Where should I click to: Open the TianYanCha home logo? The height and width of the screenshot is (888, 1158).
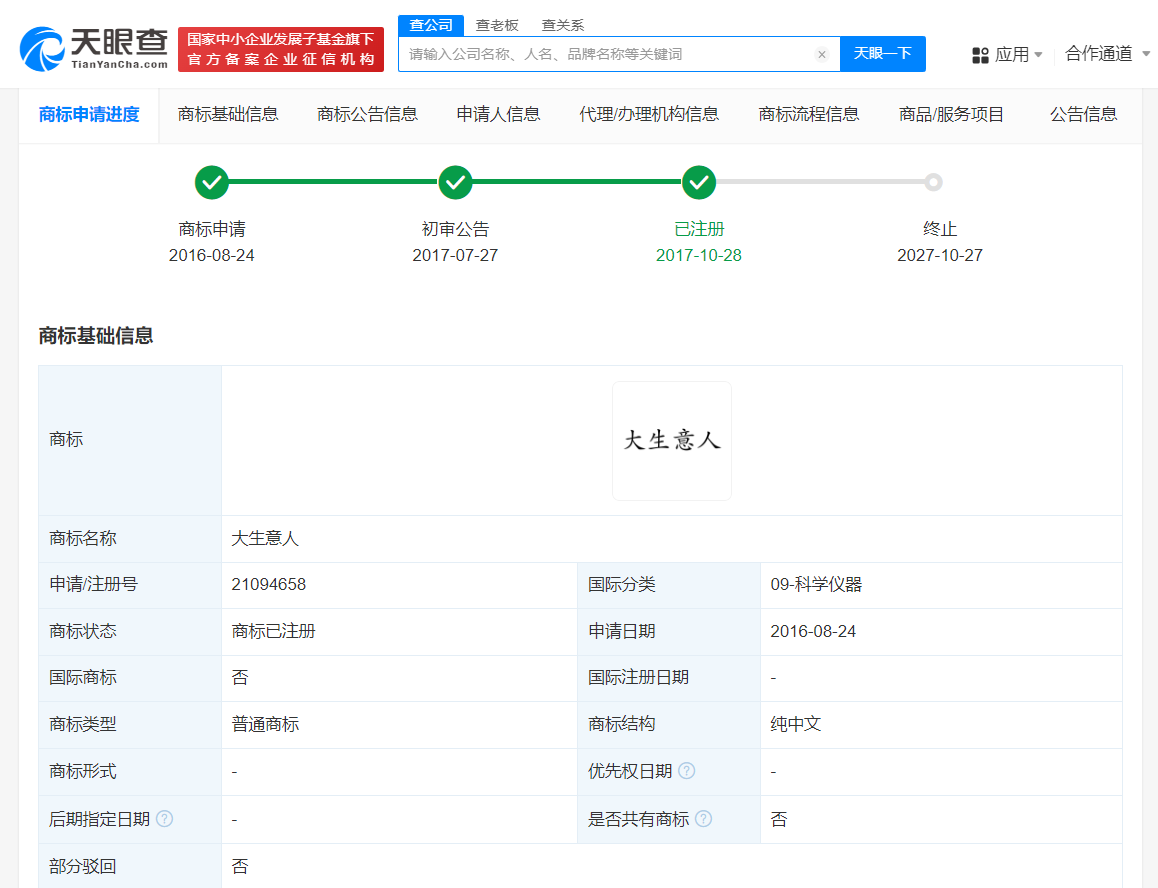pos(94,49)
